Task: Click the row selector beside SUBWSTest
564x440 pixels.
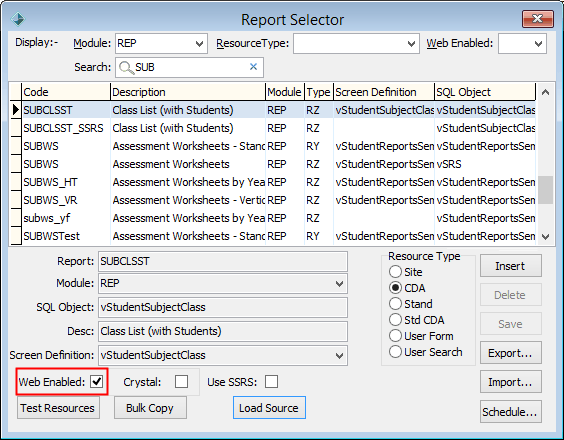Action: point(15,236)
